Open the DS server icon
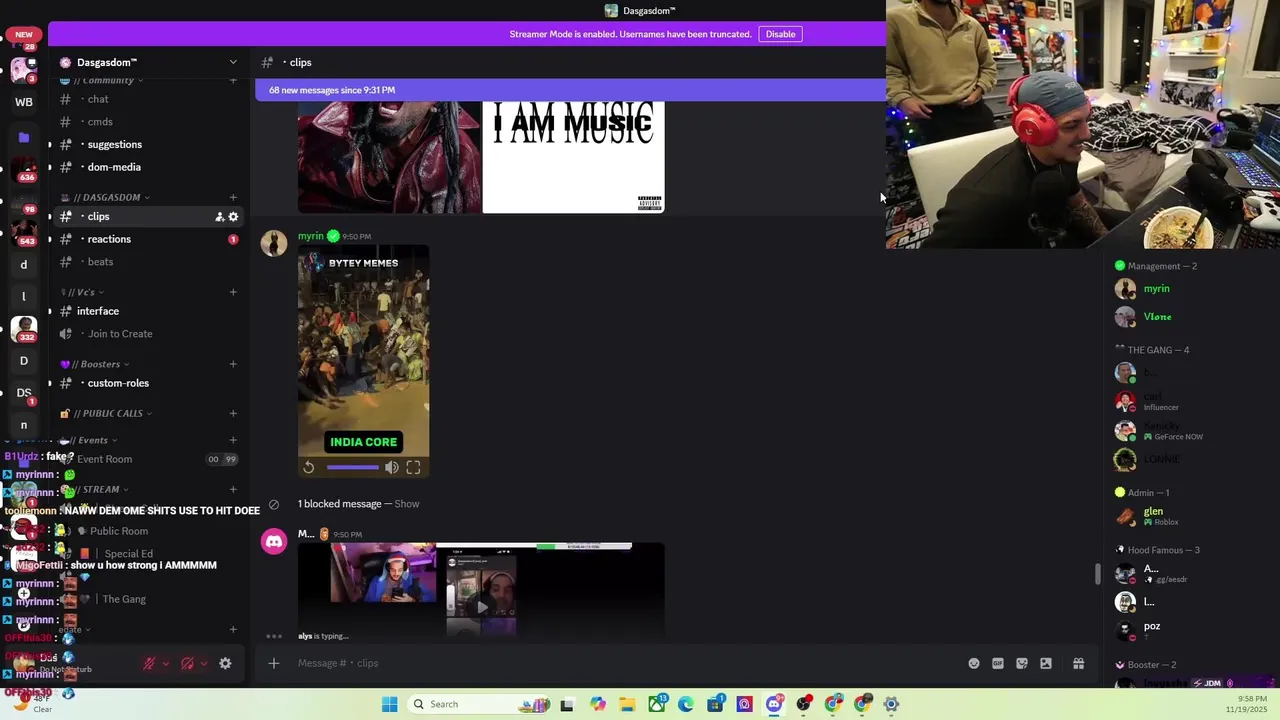The image size is (1280, 720). [x=24, y=393]
